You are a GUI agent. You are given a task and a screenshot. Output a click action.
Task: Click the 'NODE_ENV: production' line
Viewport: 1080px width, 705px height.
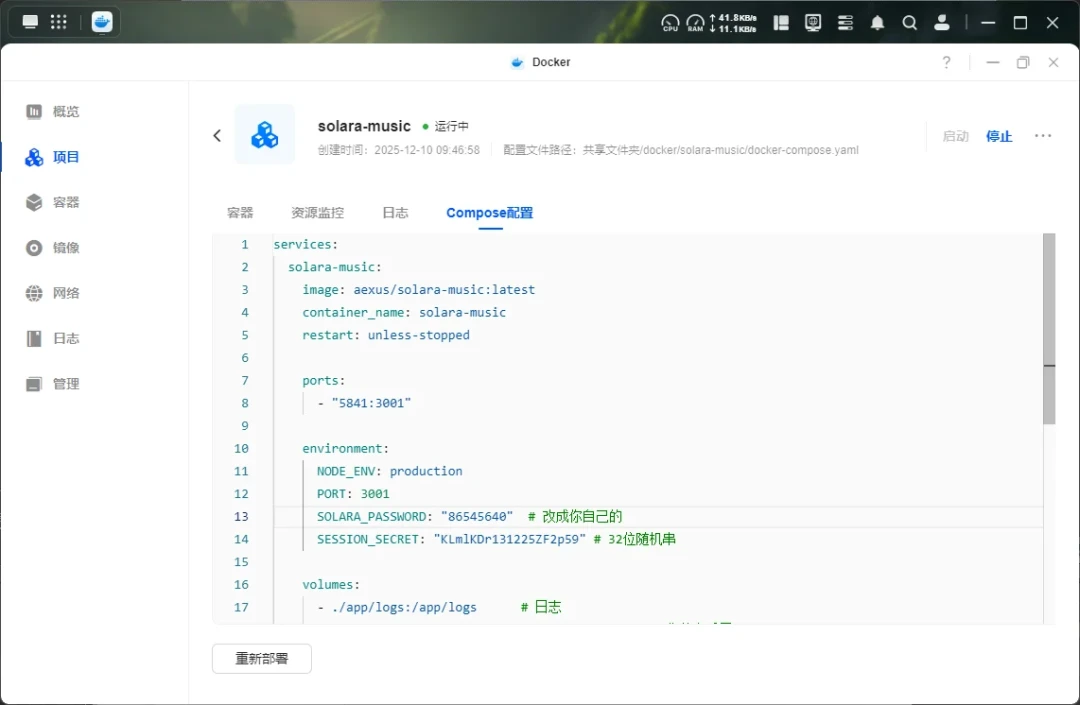point(389,472)
